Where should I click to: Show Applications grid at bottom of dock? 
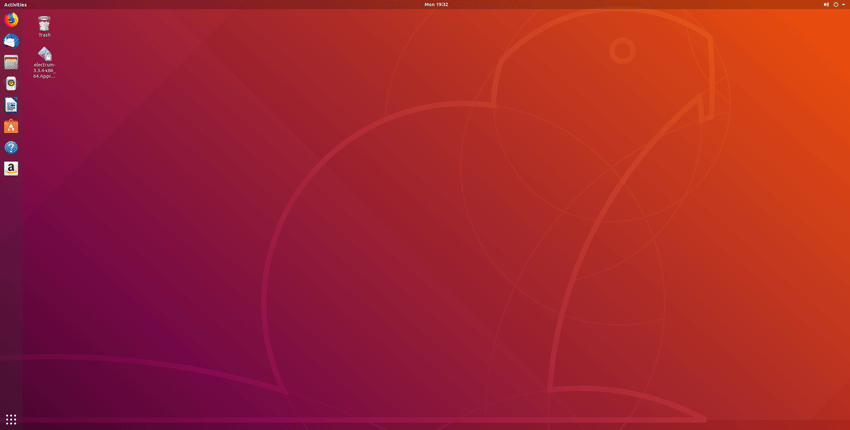tap(11, 419)
